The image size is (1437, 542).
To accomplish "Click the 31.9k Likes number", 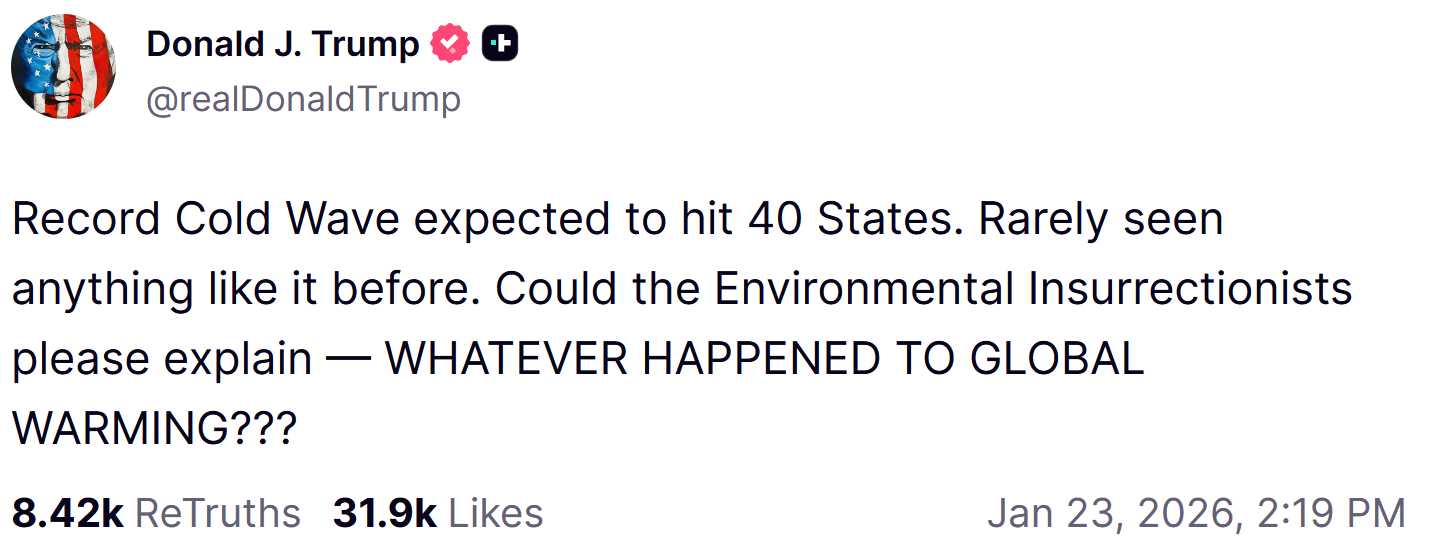I will click(x=384, y=513).
